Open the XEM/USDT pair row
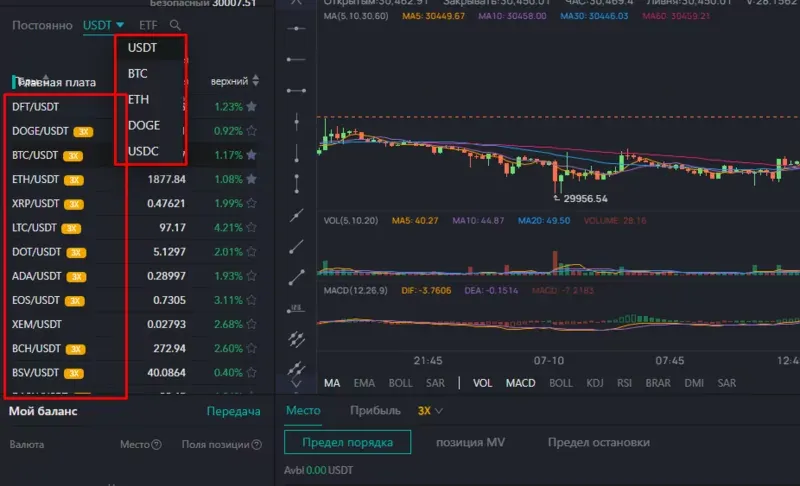Image resolution: width=800 pixels, height=486 pixels. (x=134, y=324)
